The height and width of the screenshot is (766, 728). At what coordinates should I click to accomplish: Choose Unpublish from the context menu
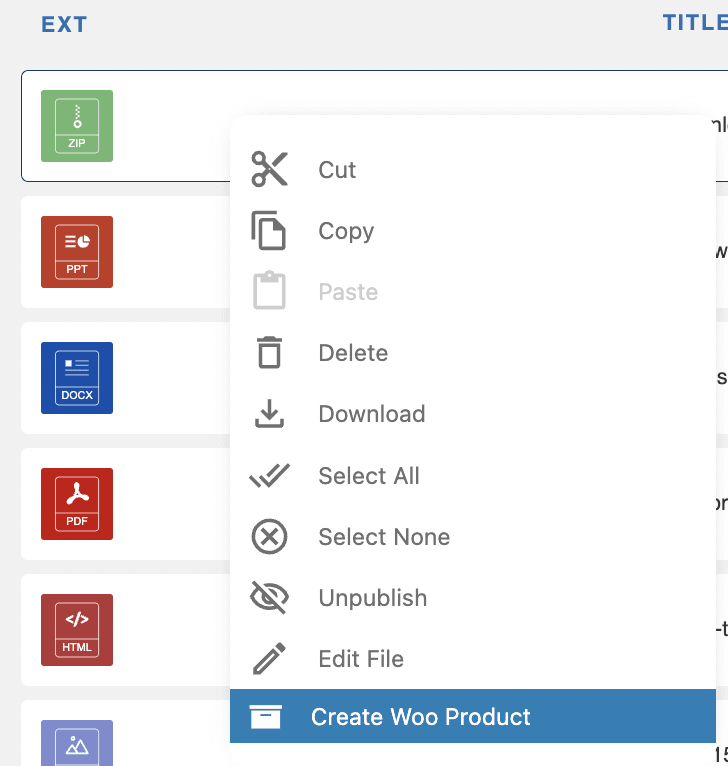(x=372, y=598)
